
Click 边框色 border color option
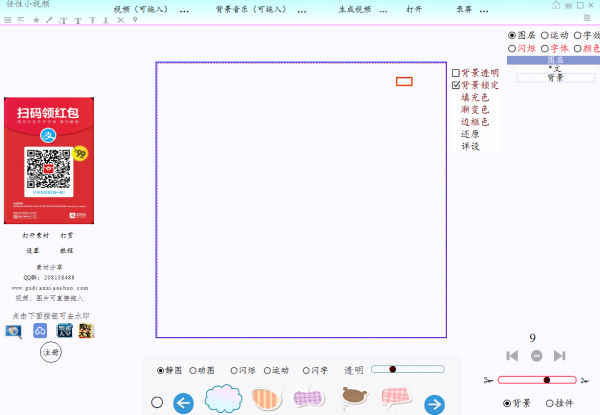(475, 122)
